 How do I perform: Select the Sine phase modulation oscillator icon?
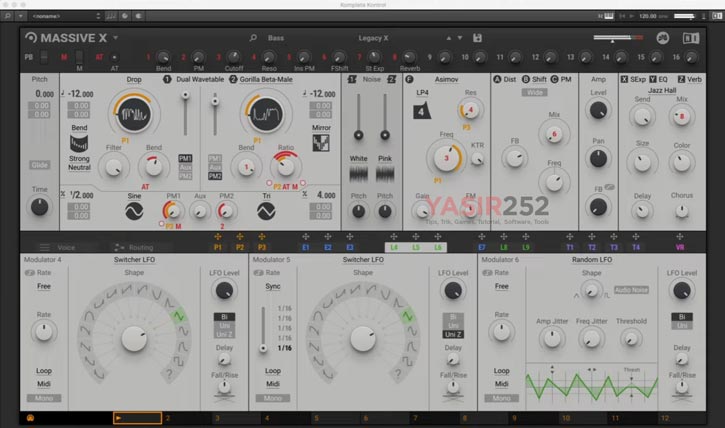coord(134,212)
